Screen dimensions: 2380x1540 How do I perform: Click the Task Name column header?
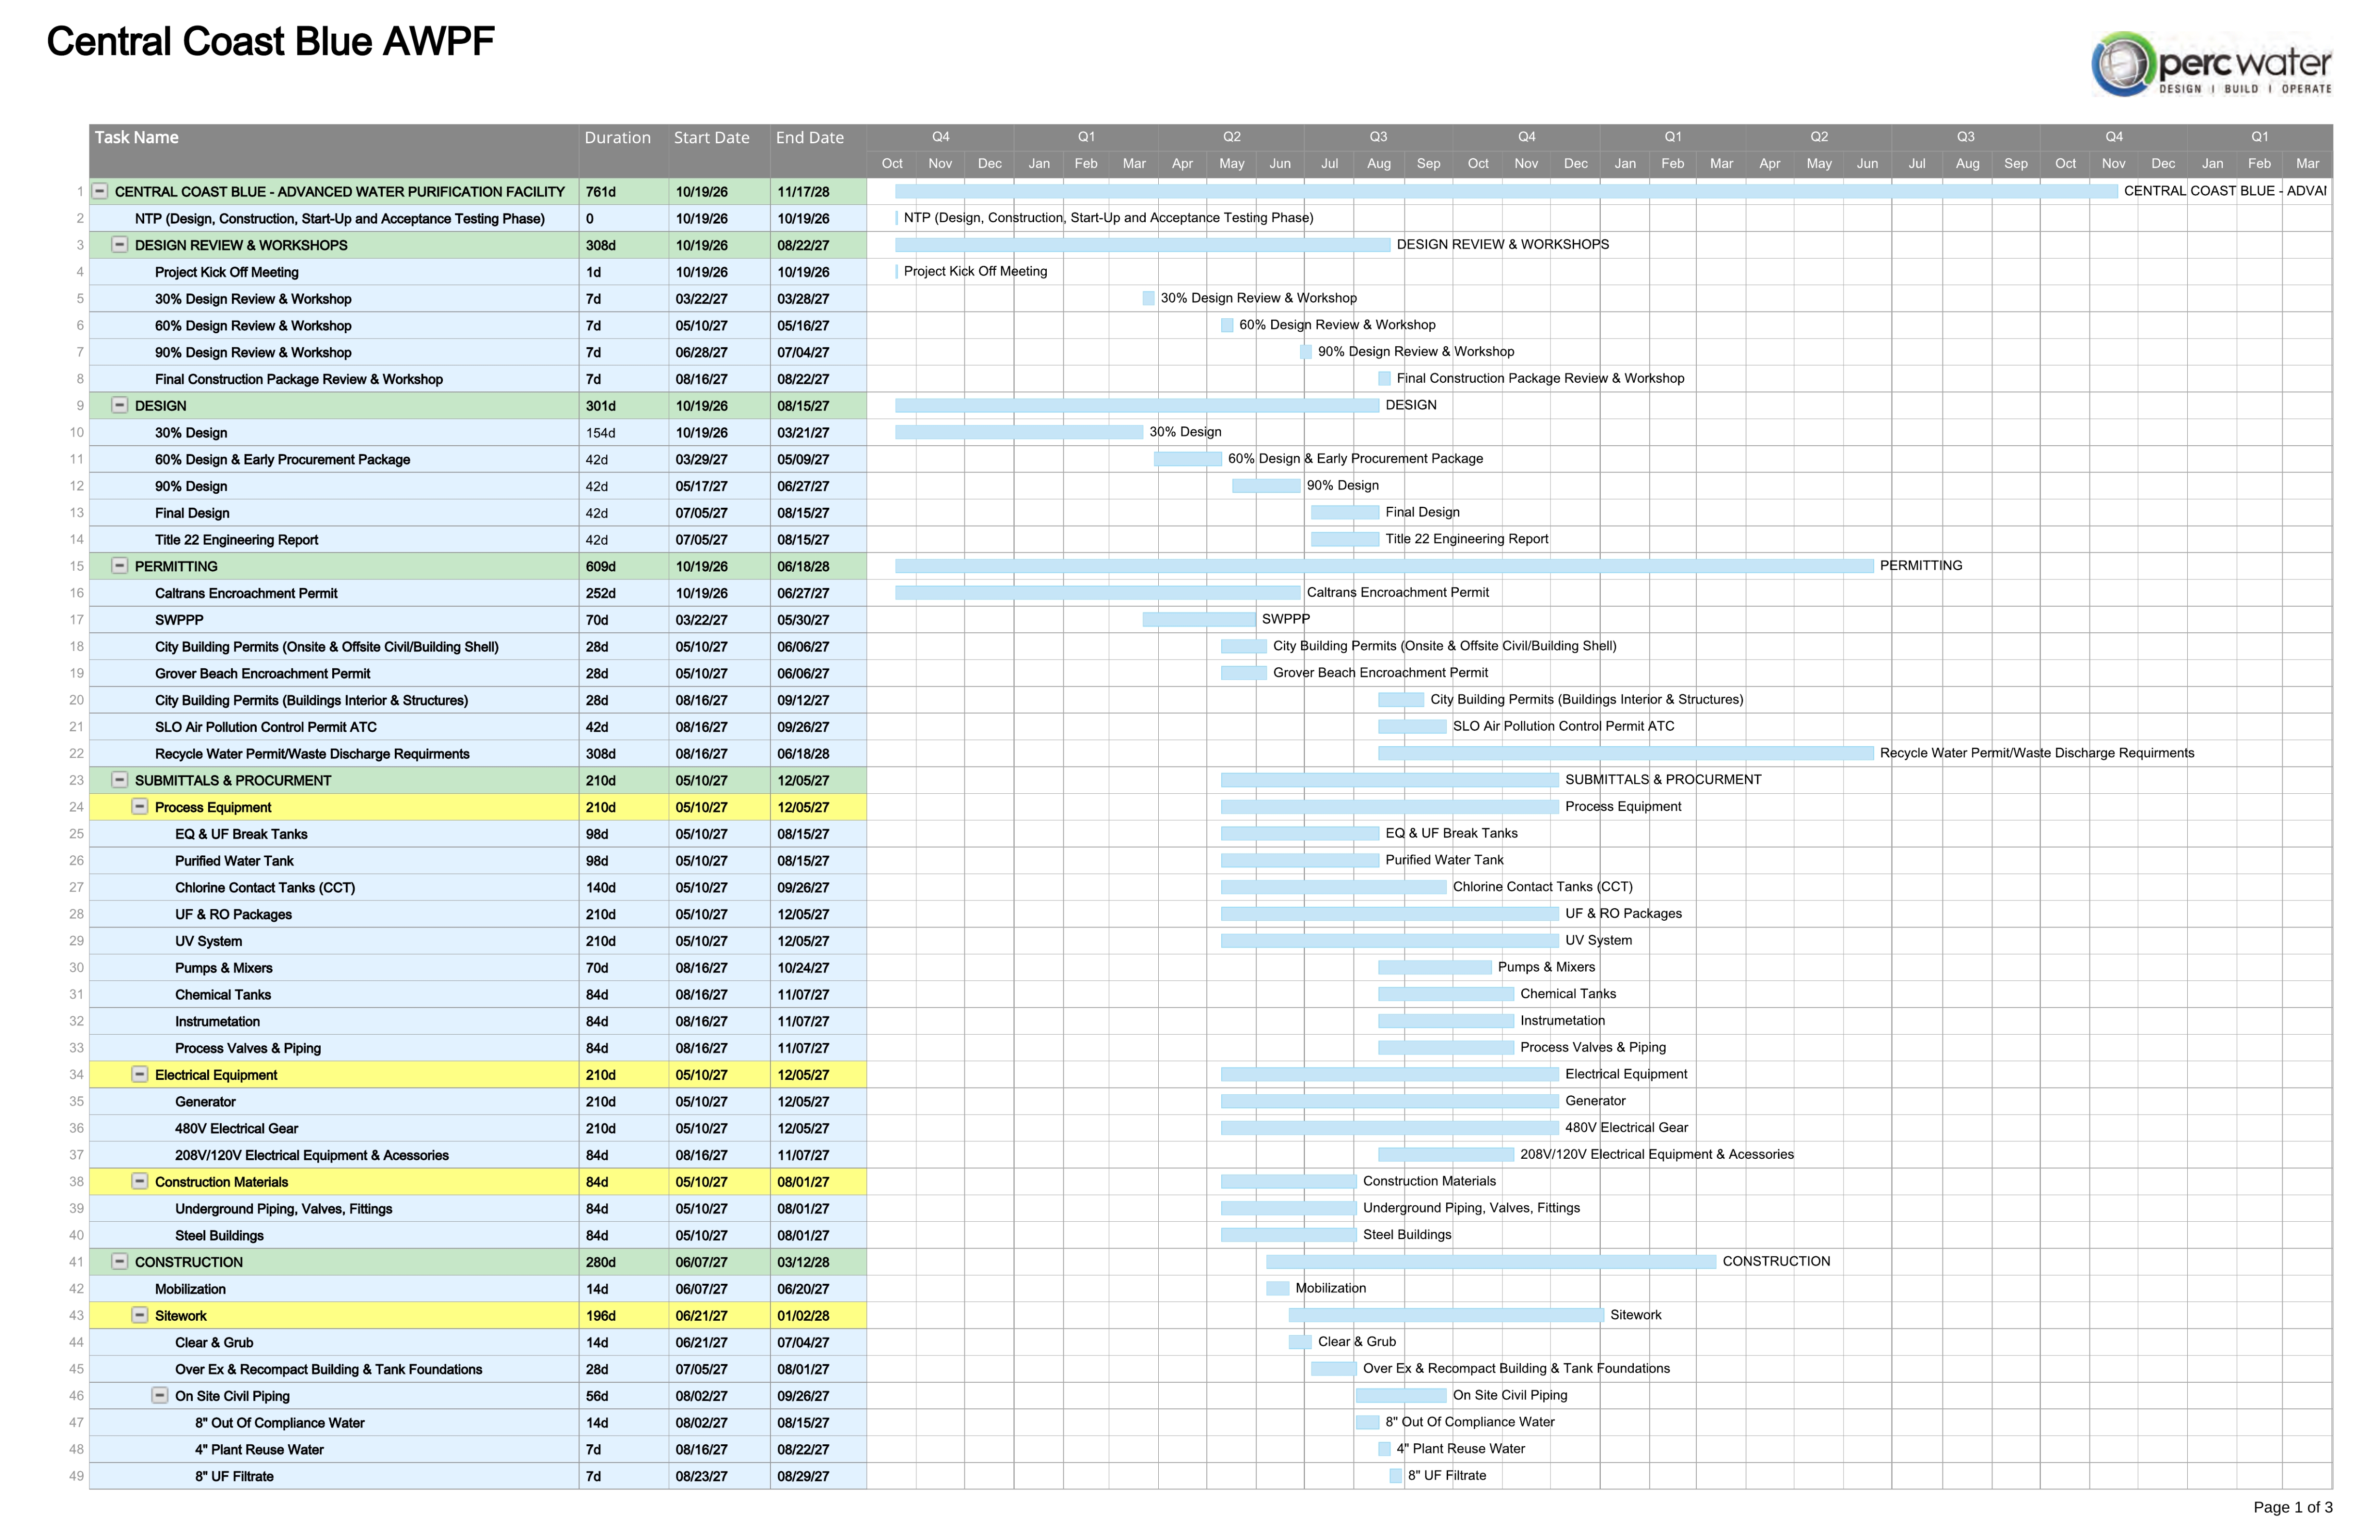335,151
